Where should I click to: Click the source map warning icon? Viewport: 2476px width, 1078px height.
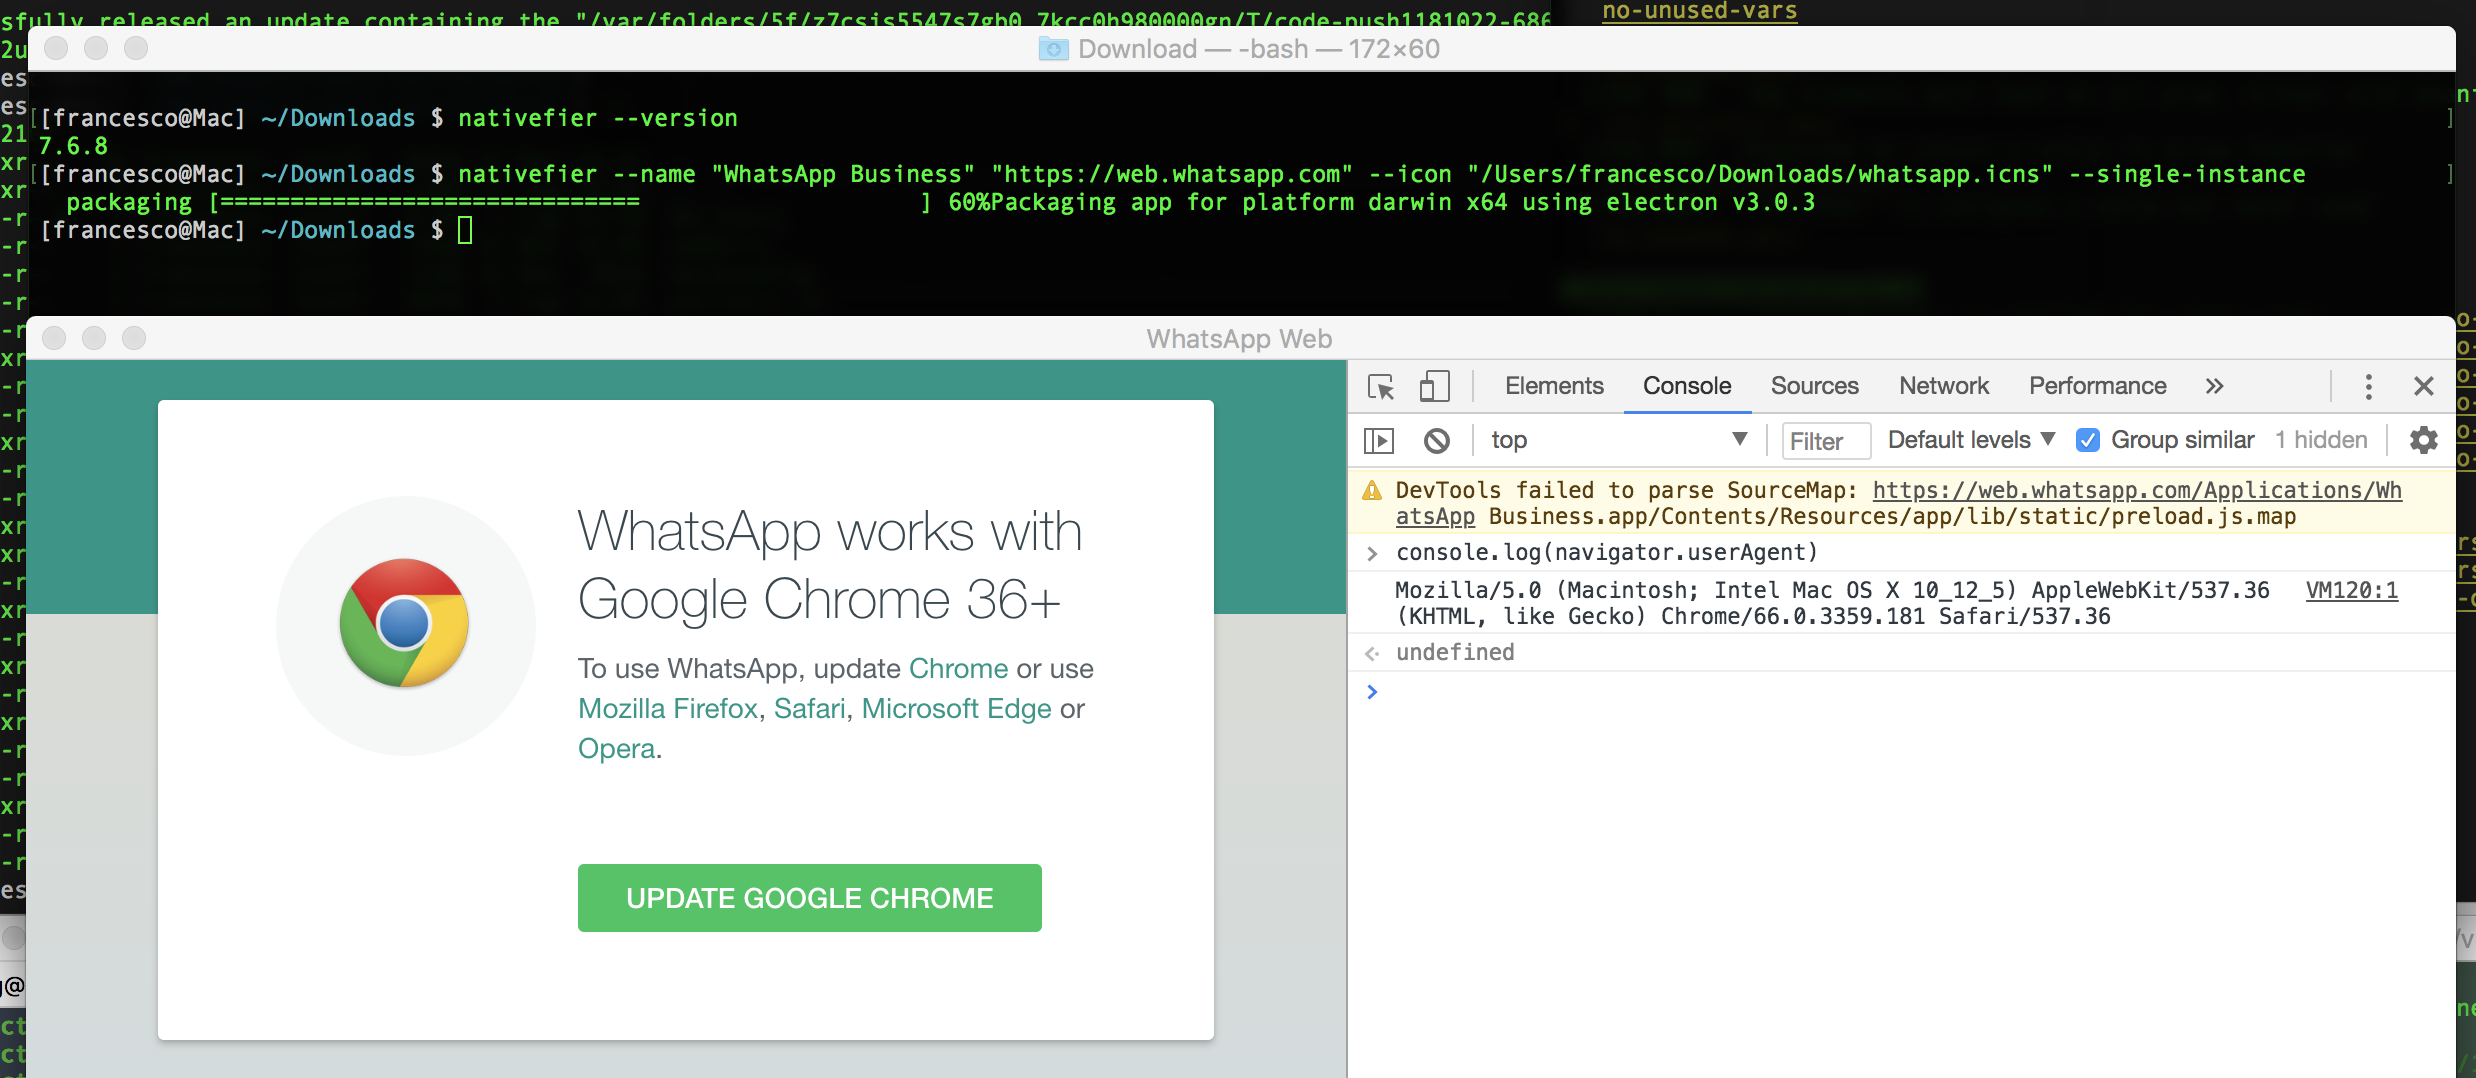coord(1372,490)
